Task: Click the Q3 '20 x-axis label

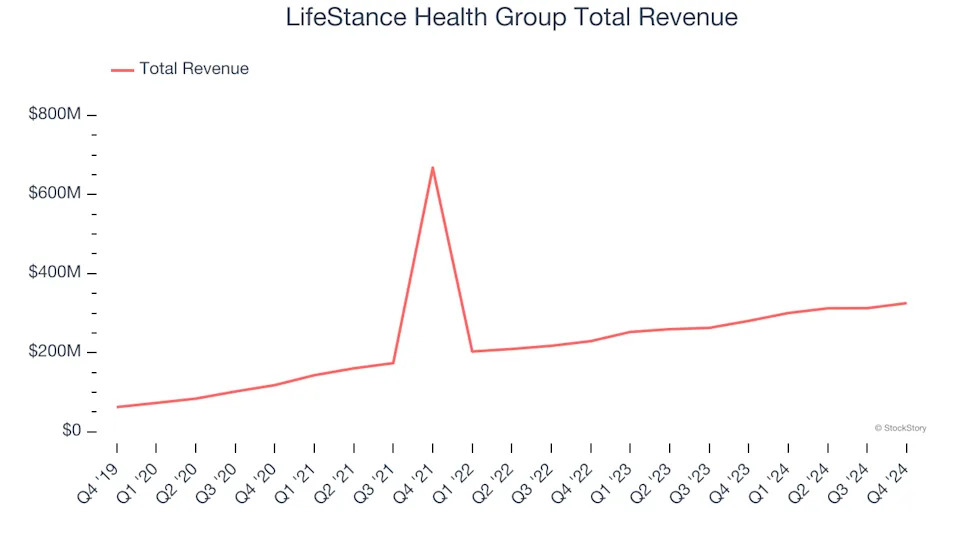Action: coord(216,483)
